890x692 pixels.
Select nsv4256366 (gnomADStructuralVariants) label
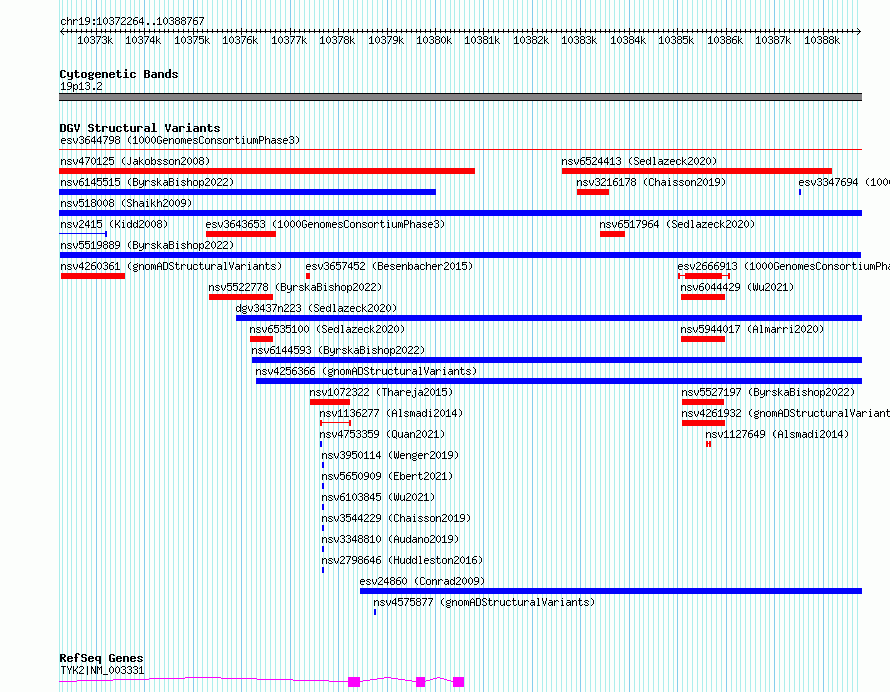[366, 371]
